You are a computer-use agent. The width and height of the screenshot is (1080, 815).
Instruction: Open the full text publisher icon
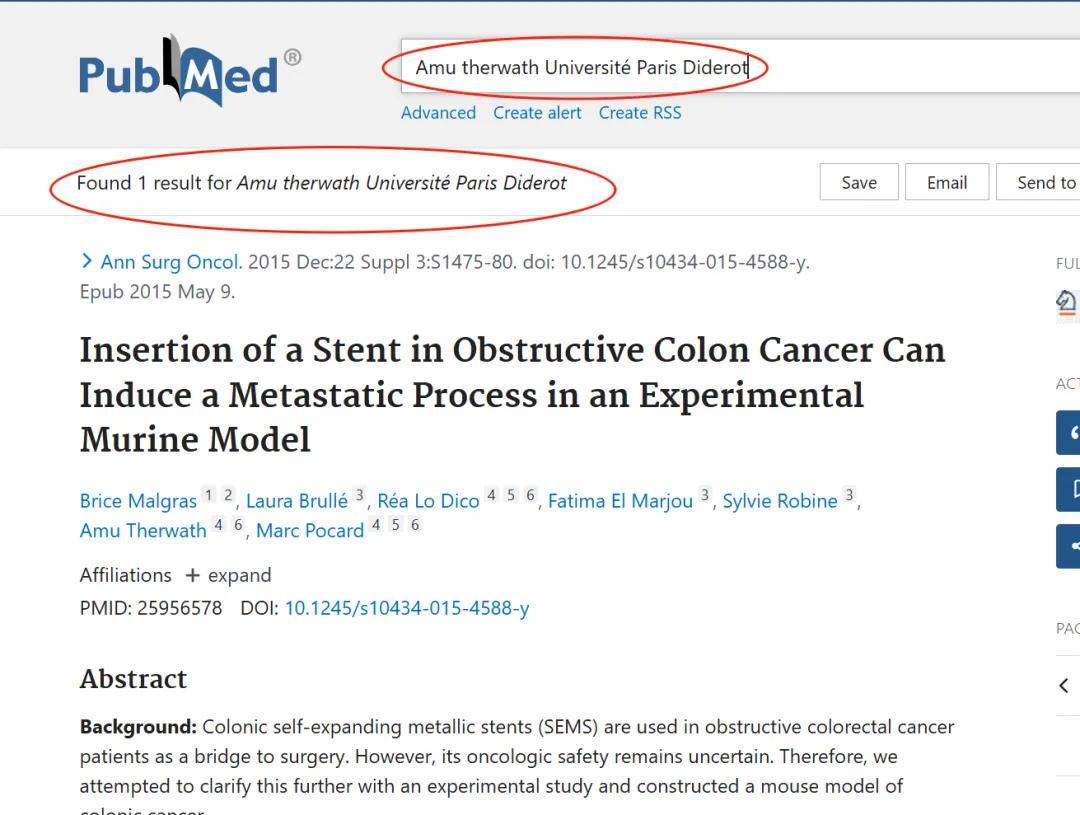[1067, 304]
